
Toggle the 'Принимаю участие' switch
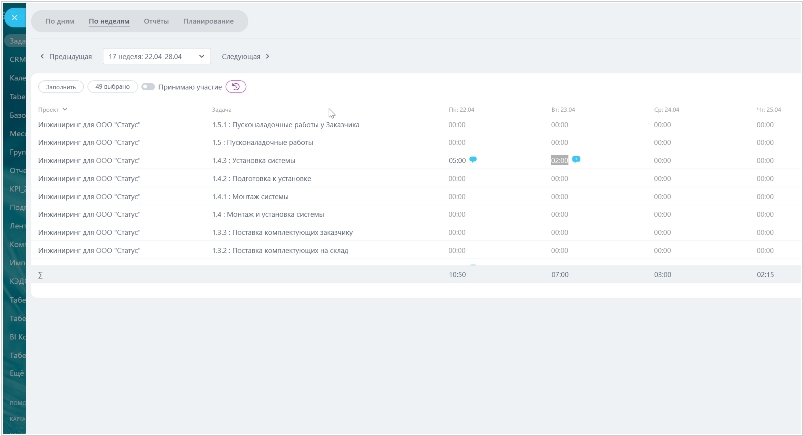pos(148,87)
